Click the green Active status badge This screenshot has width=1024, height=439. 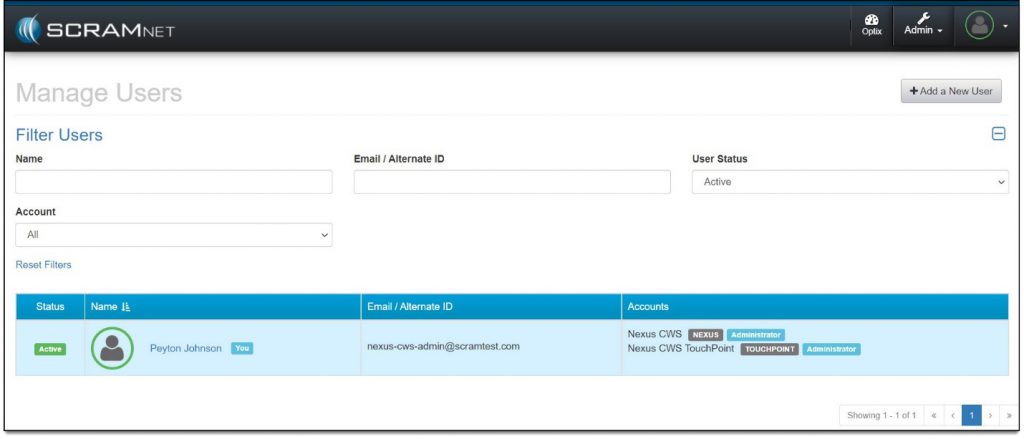(50, 349)
